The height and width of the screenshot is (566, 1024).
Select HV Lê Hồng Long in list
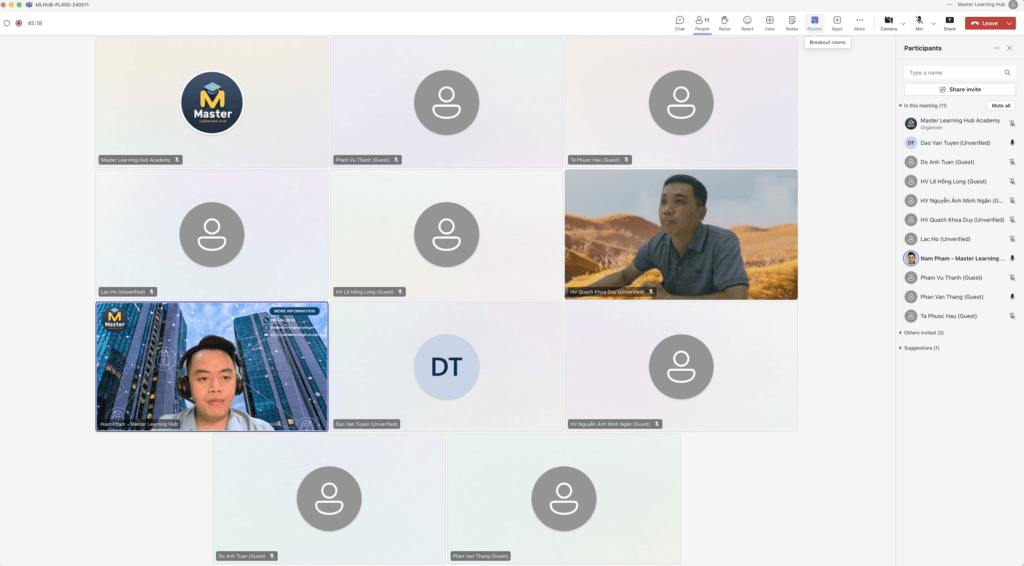[959, 181]
